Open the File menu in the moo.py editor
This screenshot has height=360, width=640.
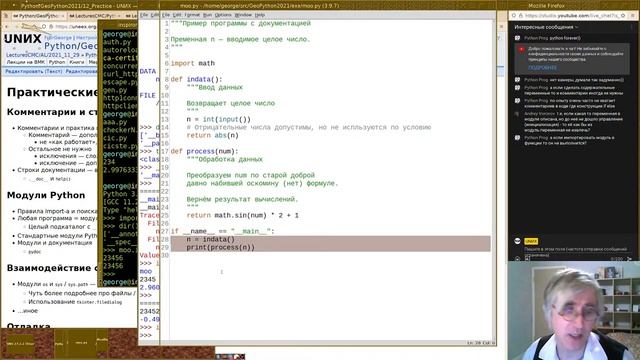pyautogui.click(x=166, y=15)
